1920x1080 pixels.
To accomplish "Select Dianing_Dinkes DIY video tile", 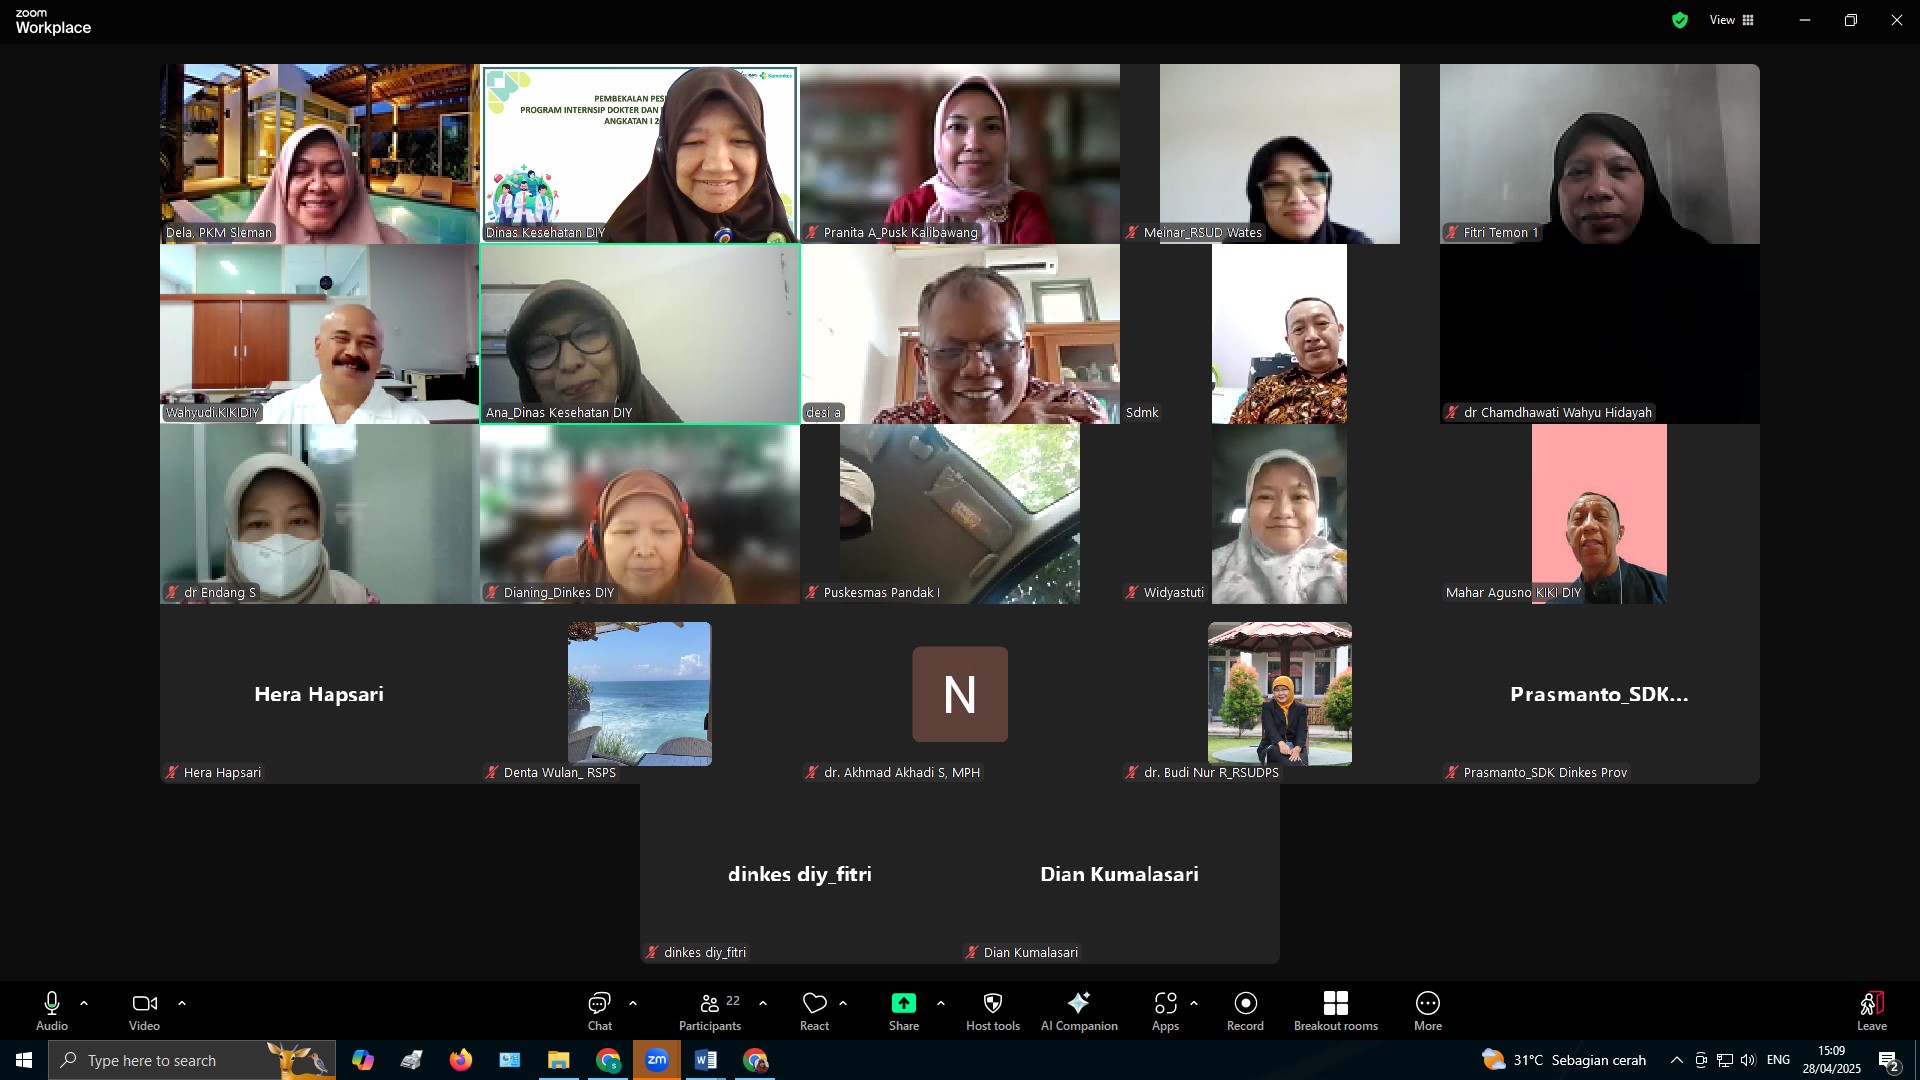I will pyautogui.click(x=640, y=514).
